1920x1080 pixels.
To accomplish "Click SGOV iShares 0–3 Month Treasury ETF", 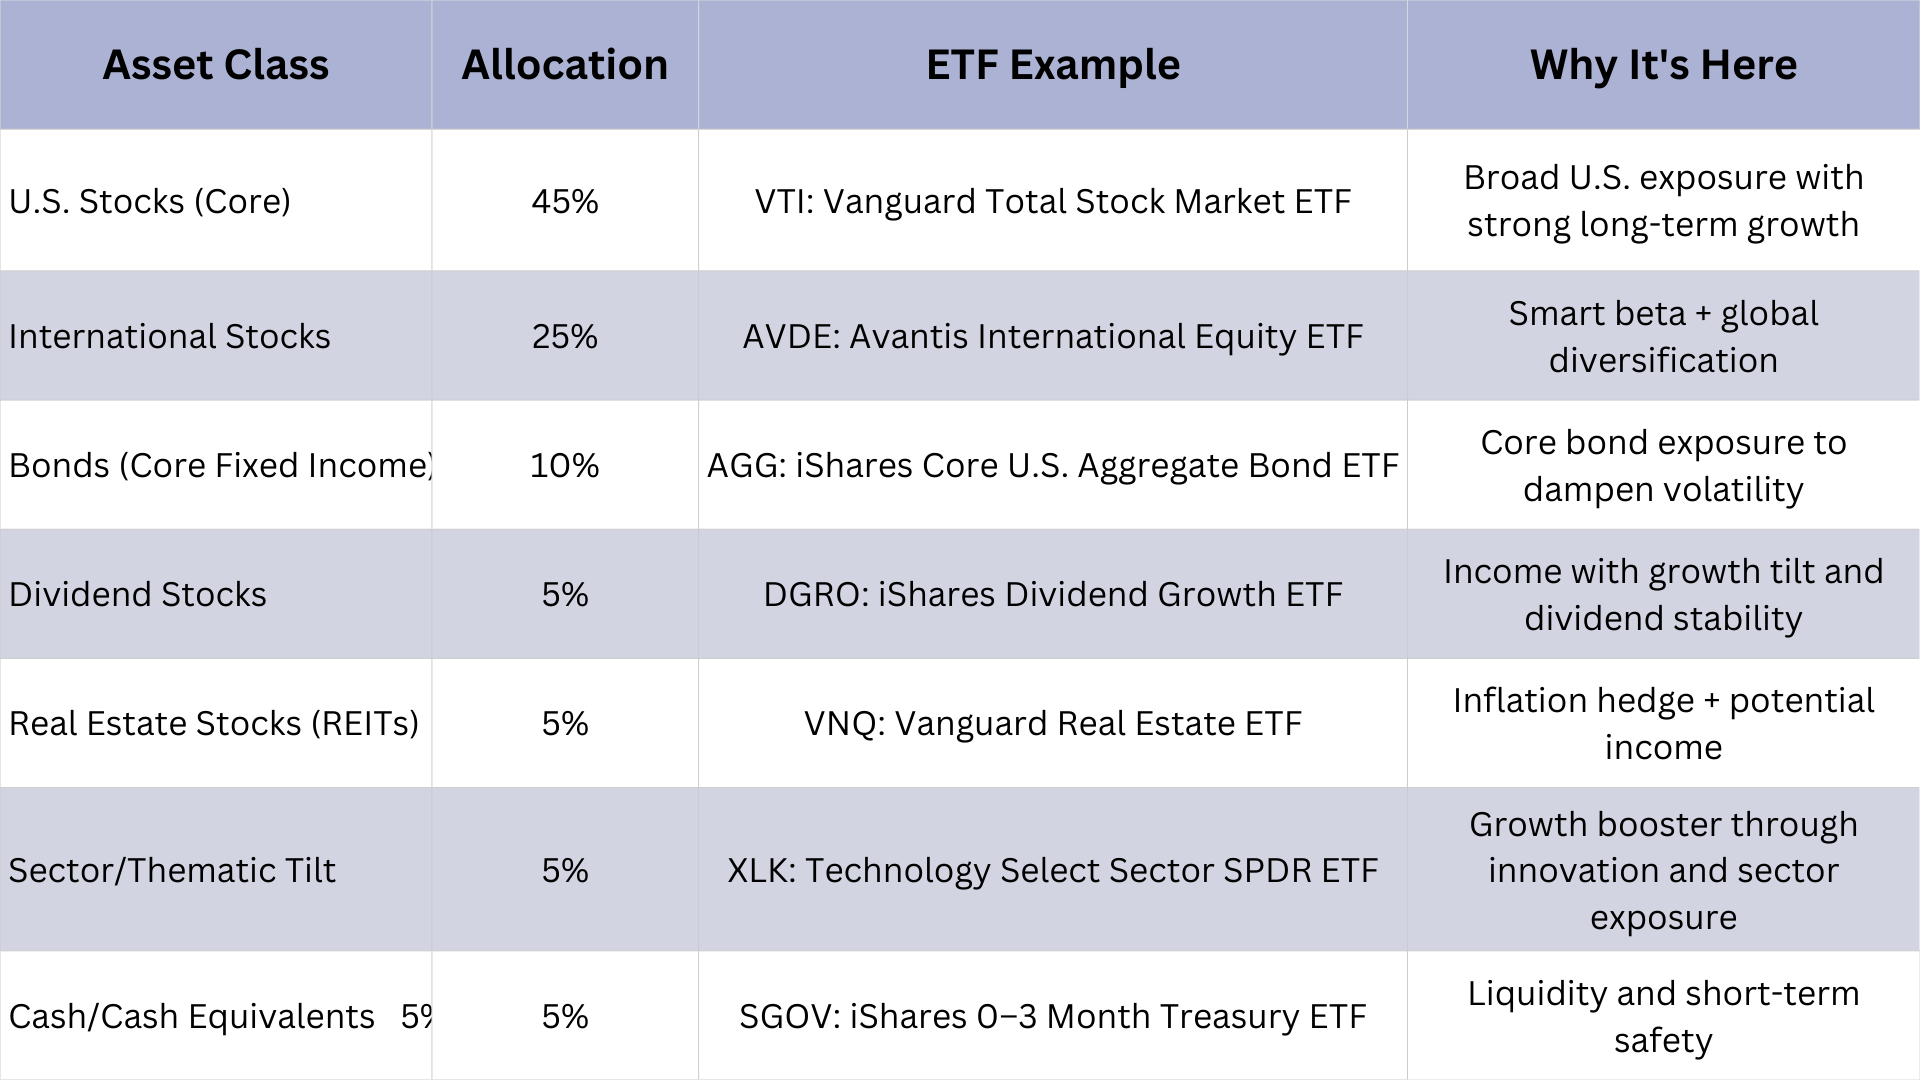I will 1052,1016.
